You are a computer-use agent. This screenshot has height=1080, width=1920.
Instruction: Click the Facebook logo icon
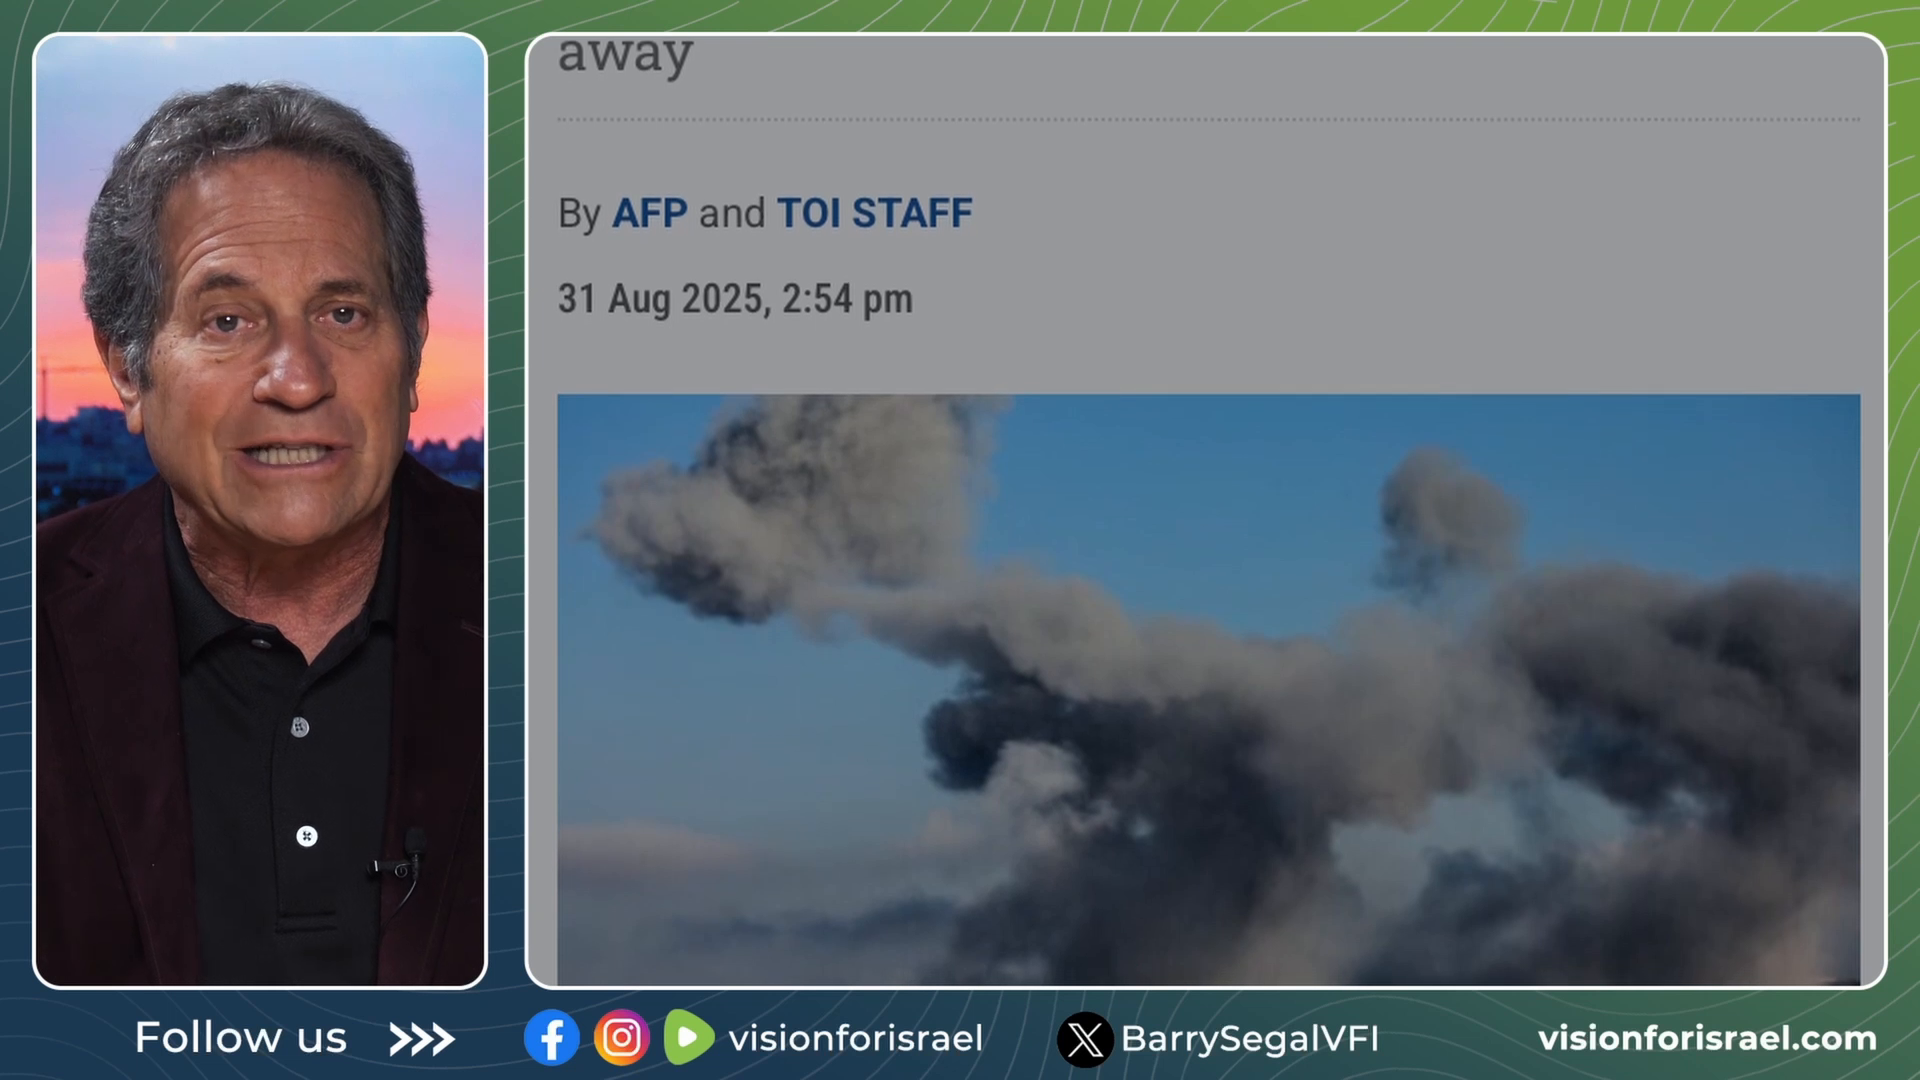551,1038
